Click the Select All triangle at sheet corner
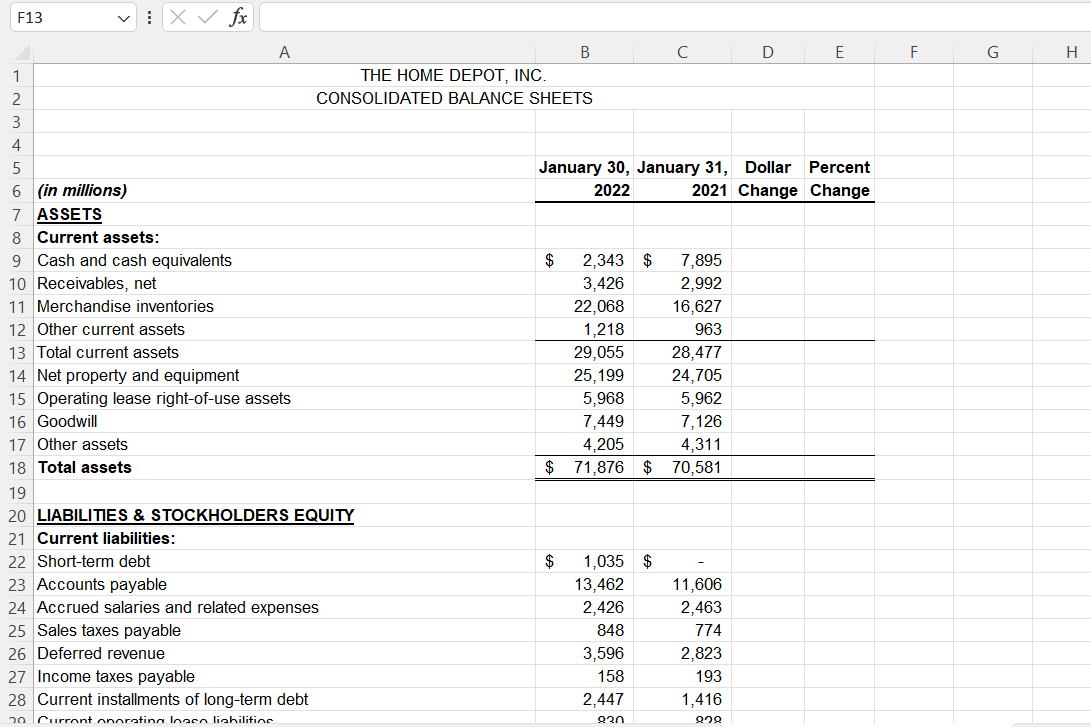 coord(21,51)
